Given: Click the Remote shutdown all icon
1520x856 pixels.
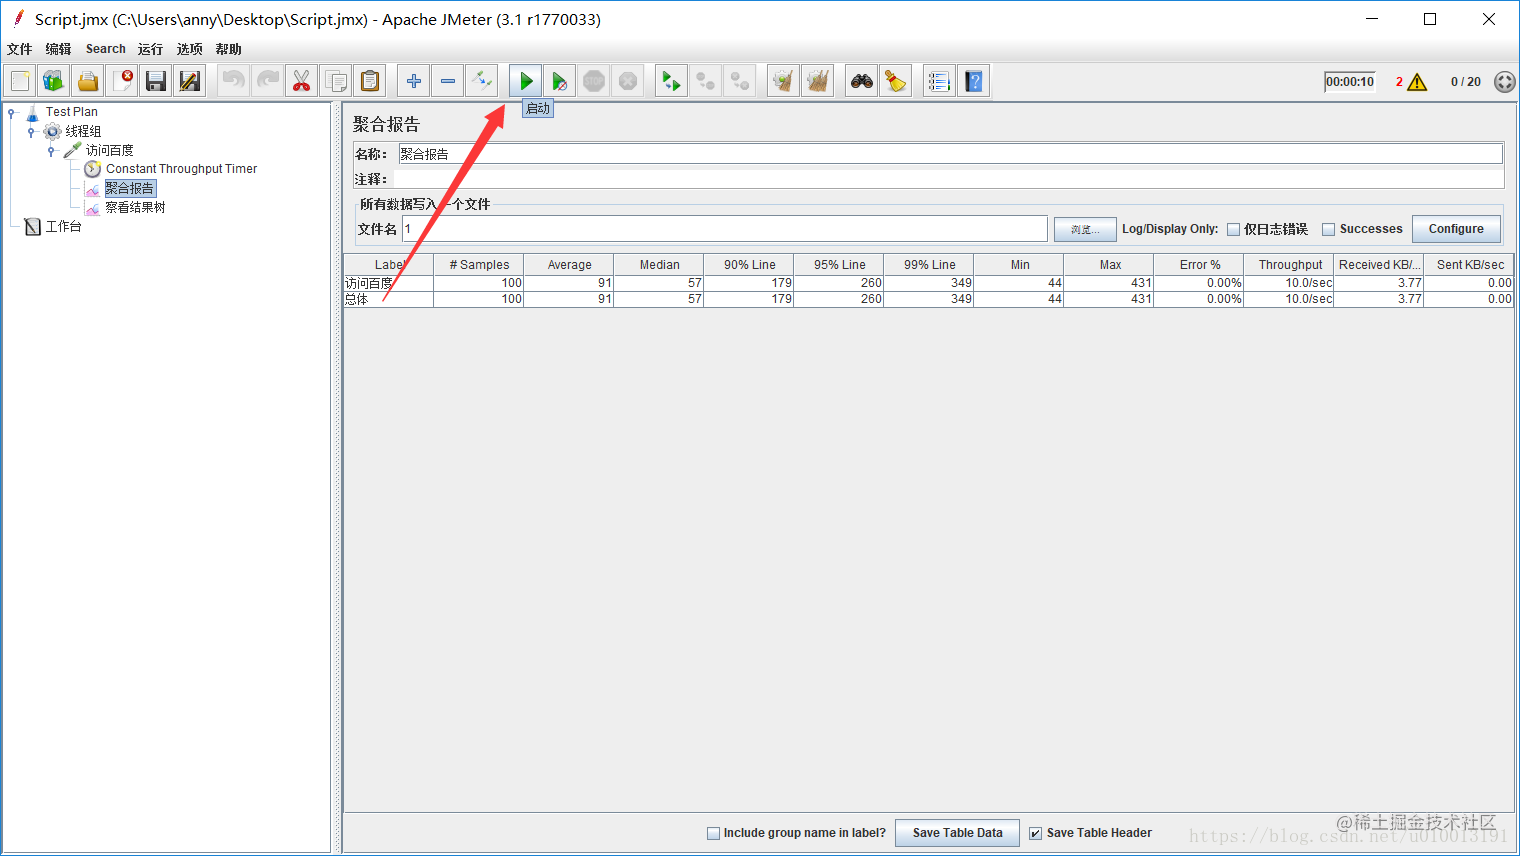Looking at the screenshot, I should tap(740, 81).
